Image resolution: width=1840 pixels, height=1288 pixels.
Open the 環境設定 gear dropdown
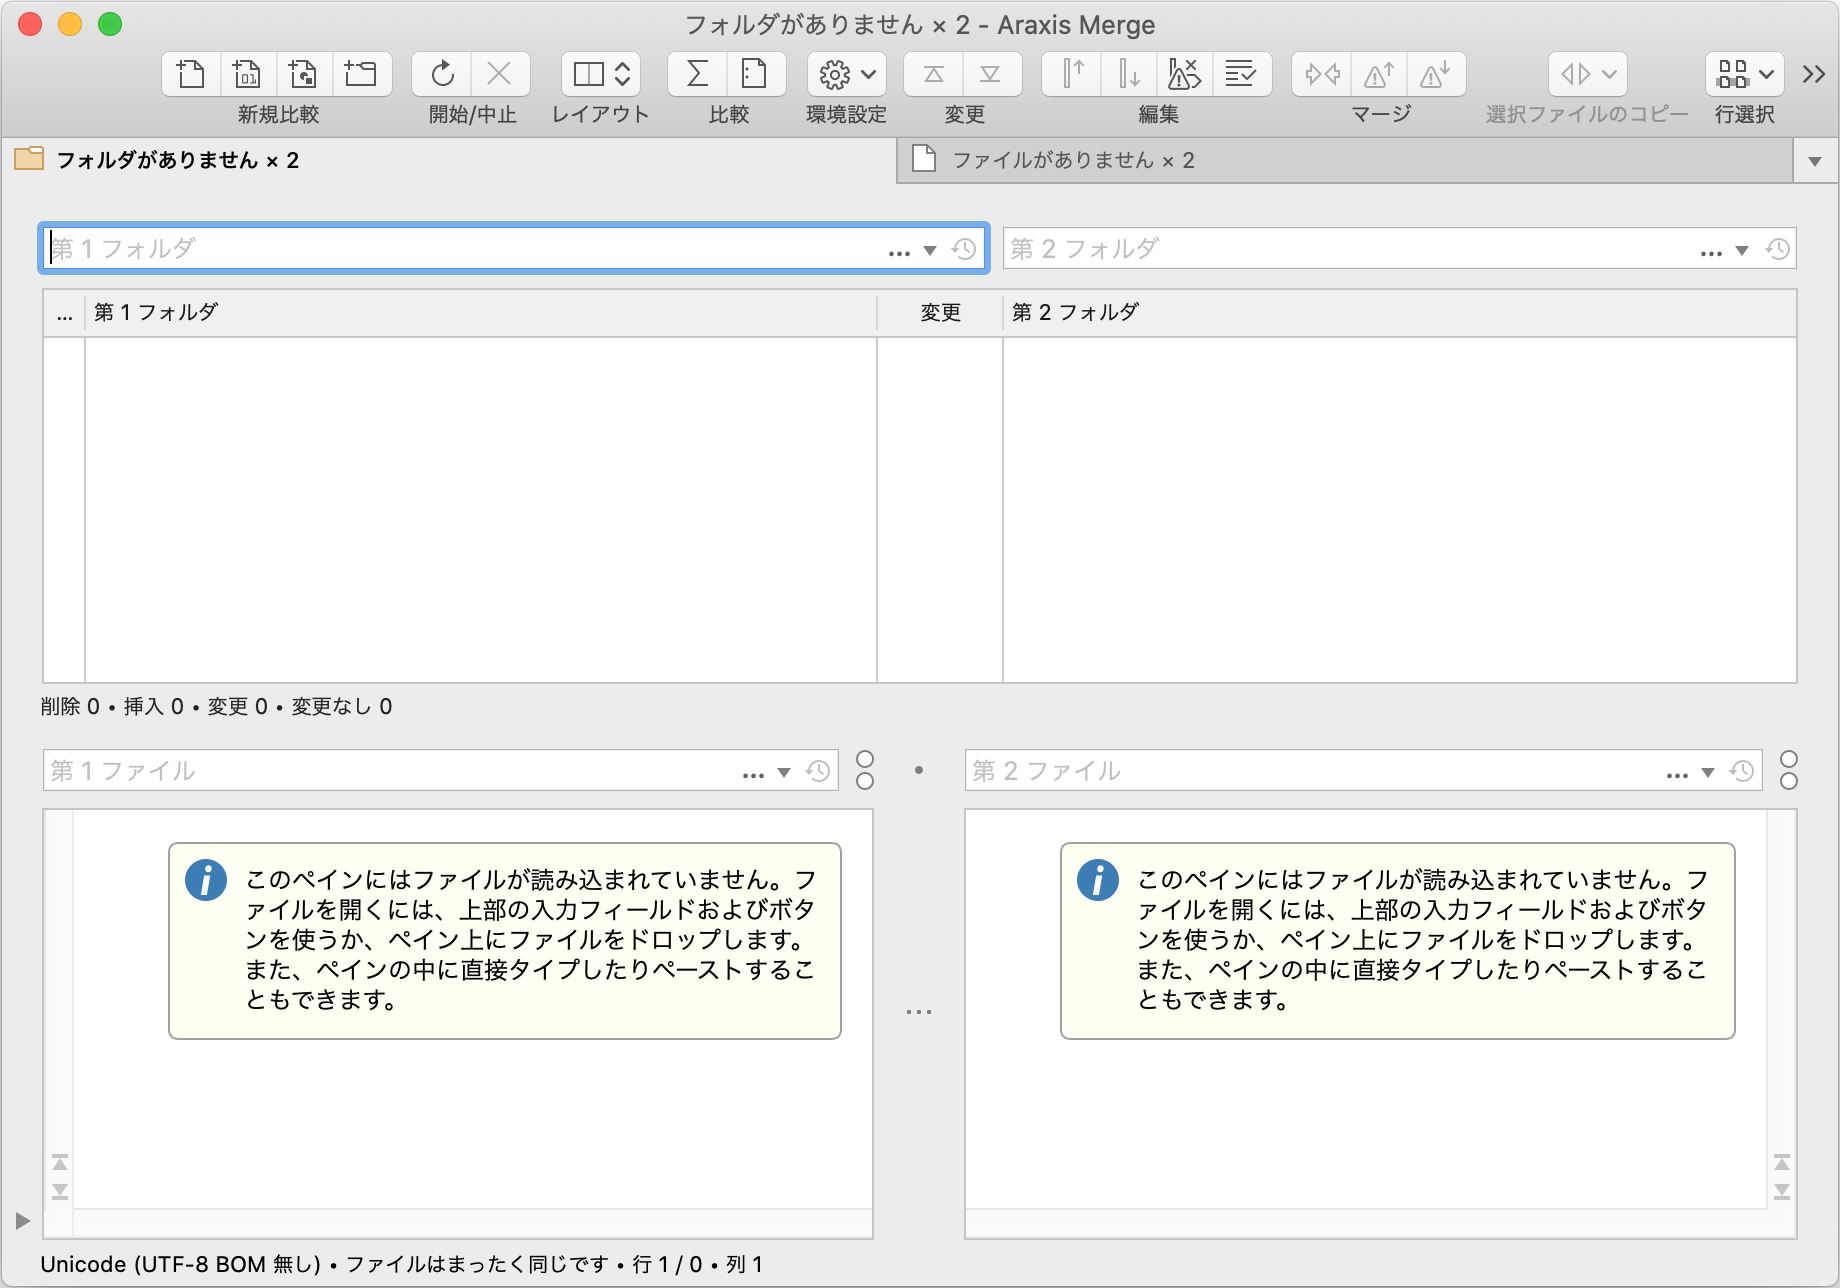point(847,74)
